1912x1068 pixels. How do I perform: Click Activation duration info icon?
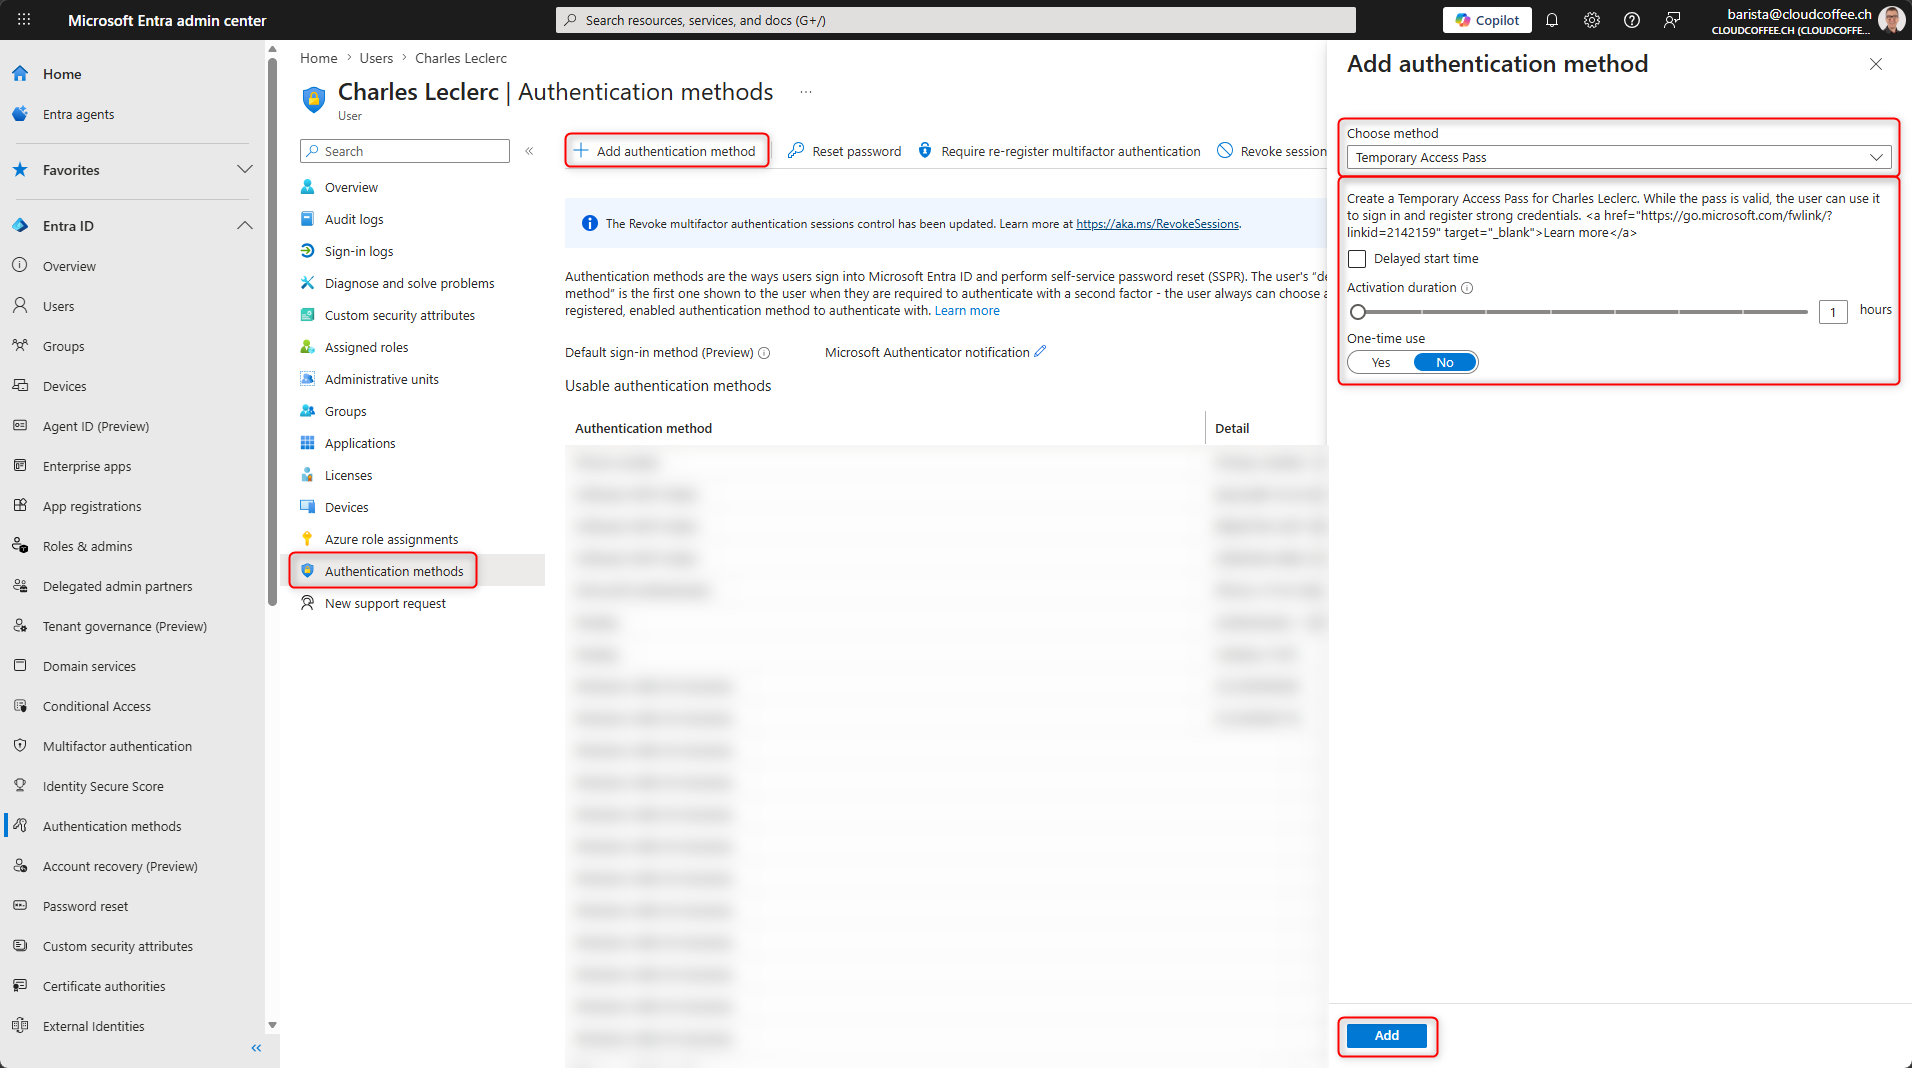[x=1467, y=288]
